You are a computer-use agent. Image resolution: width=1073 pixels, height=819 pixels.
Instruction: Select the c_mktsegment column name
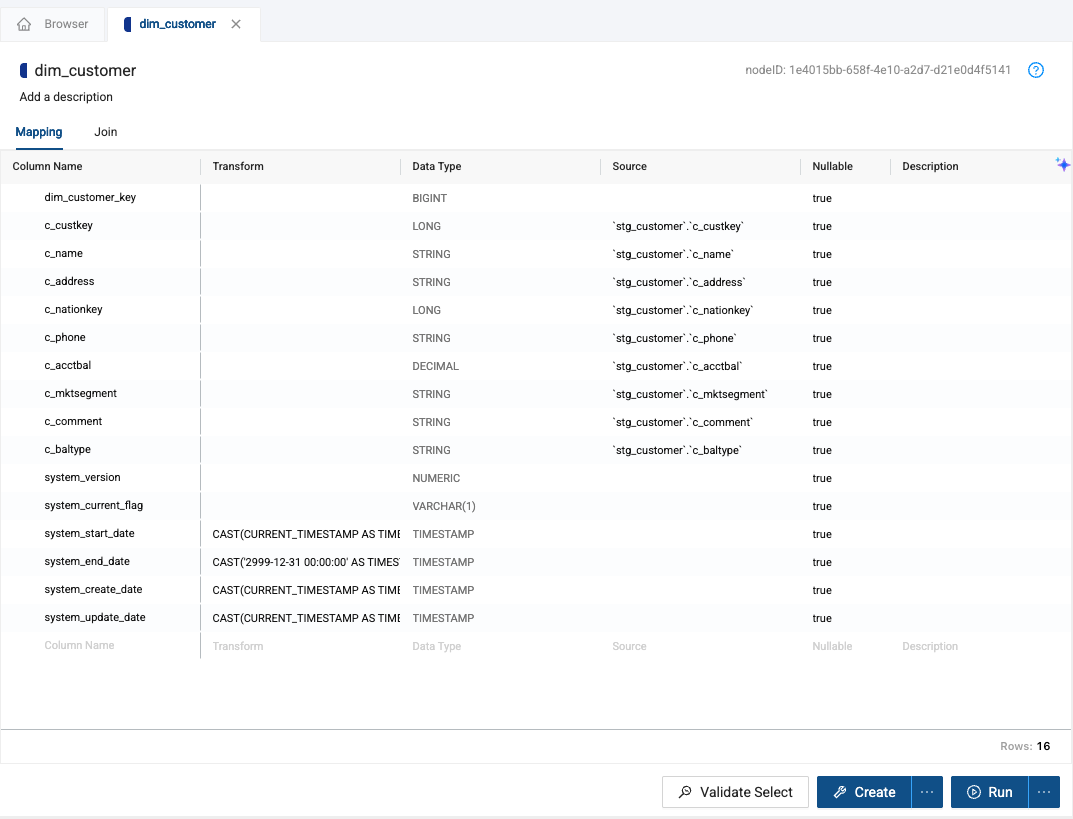pos(81,393)
